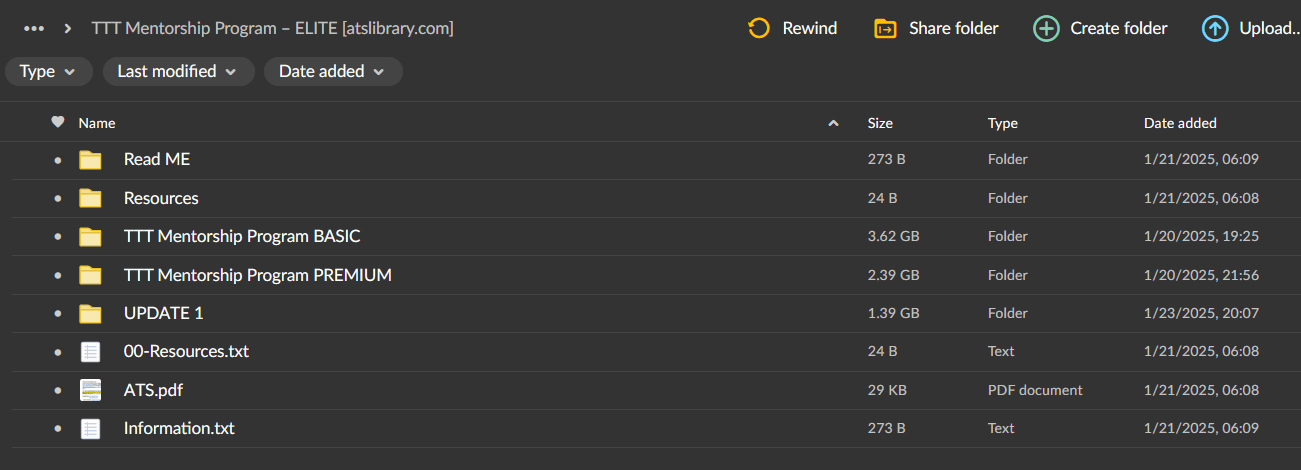
Task: Click the UPDATE 1 folder icon
Action: click(91, 313)
